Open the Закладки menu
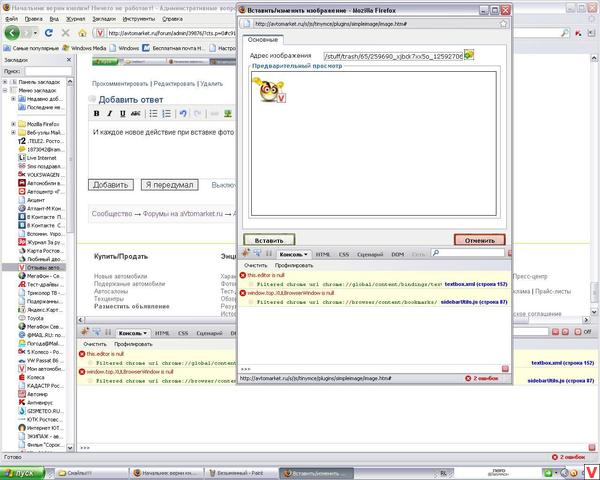Viewport: 600px width, 480px height. 104,19
